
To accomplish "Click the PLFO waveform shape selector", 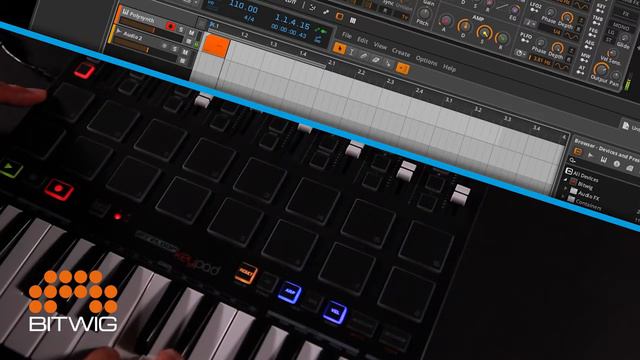I will (562, 67).
